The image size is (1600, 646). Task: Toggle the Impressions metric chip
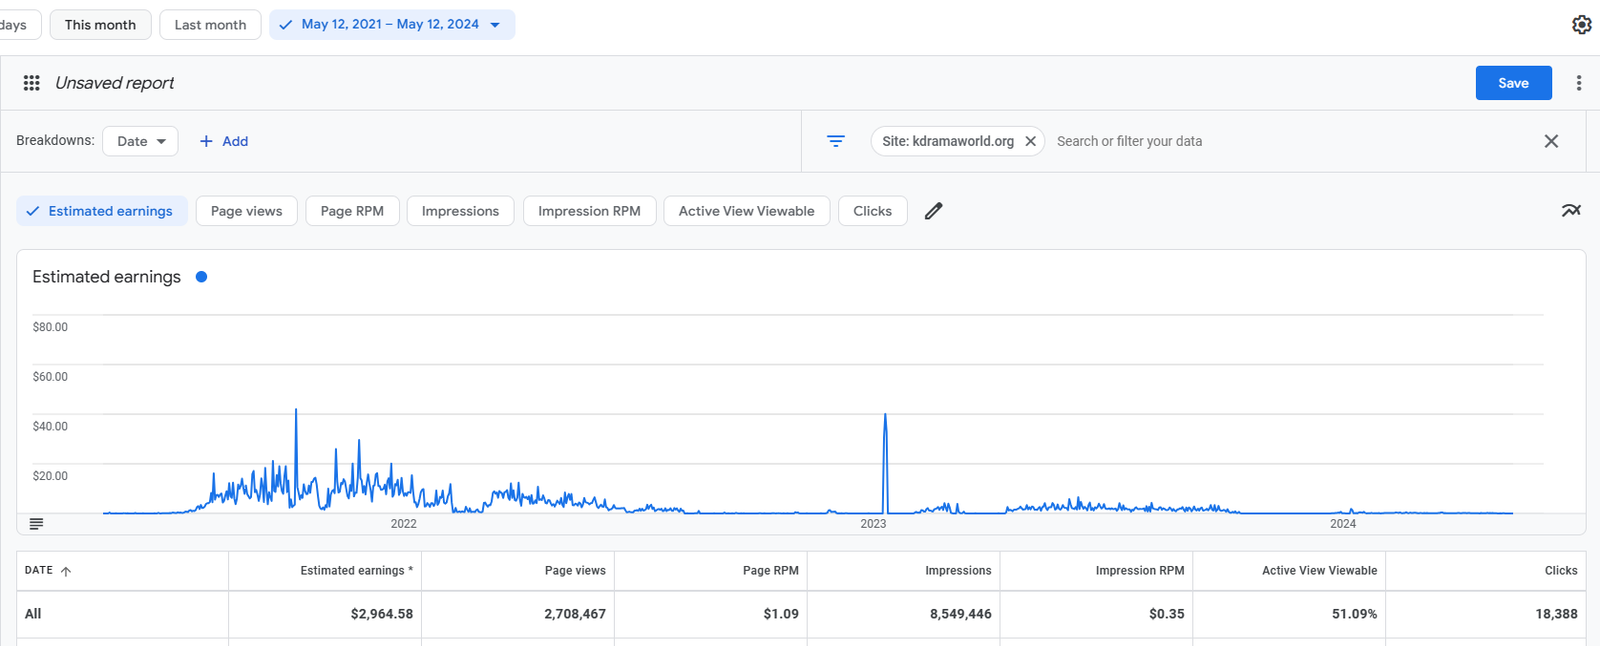460,211
